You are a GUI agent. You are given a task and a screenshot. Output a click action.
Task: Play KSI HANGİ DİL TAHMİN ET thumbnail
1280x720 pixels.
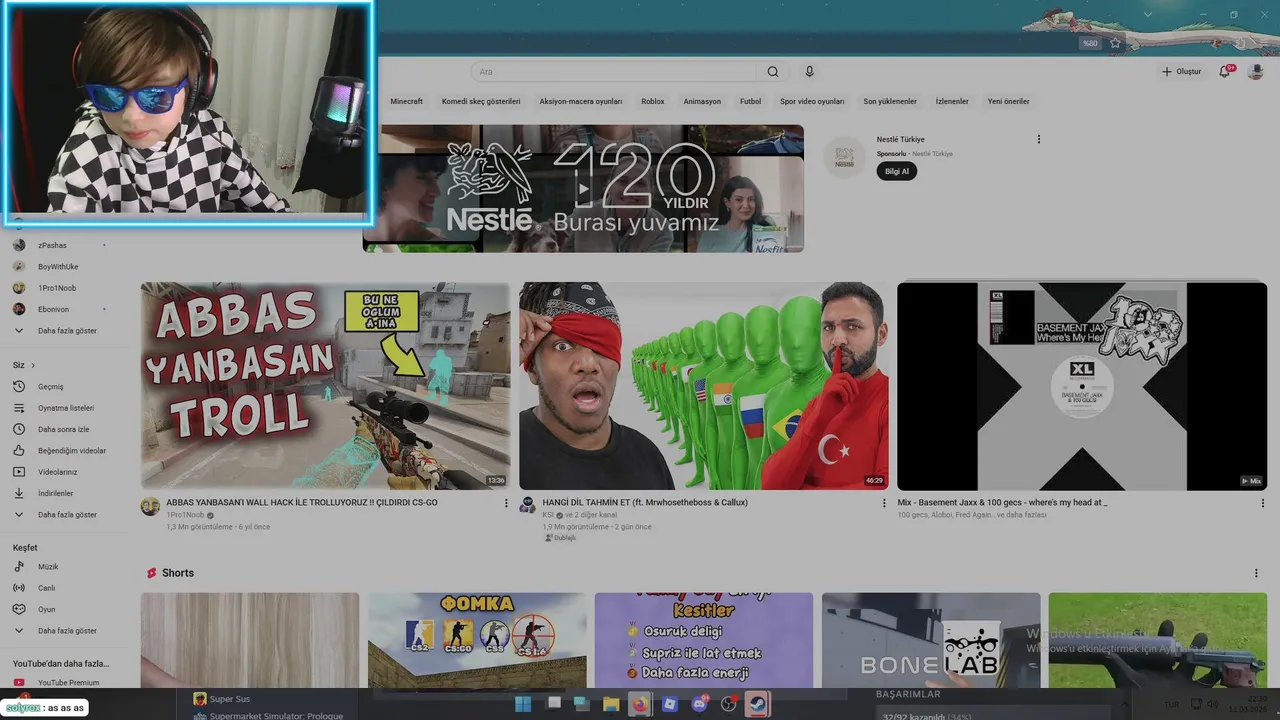[x=703, y=386]
